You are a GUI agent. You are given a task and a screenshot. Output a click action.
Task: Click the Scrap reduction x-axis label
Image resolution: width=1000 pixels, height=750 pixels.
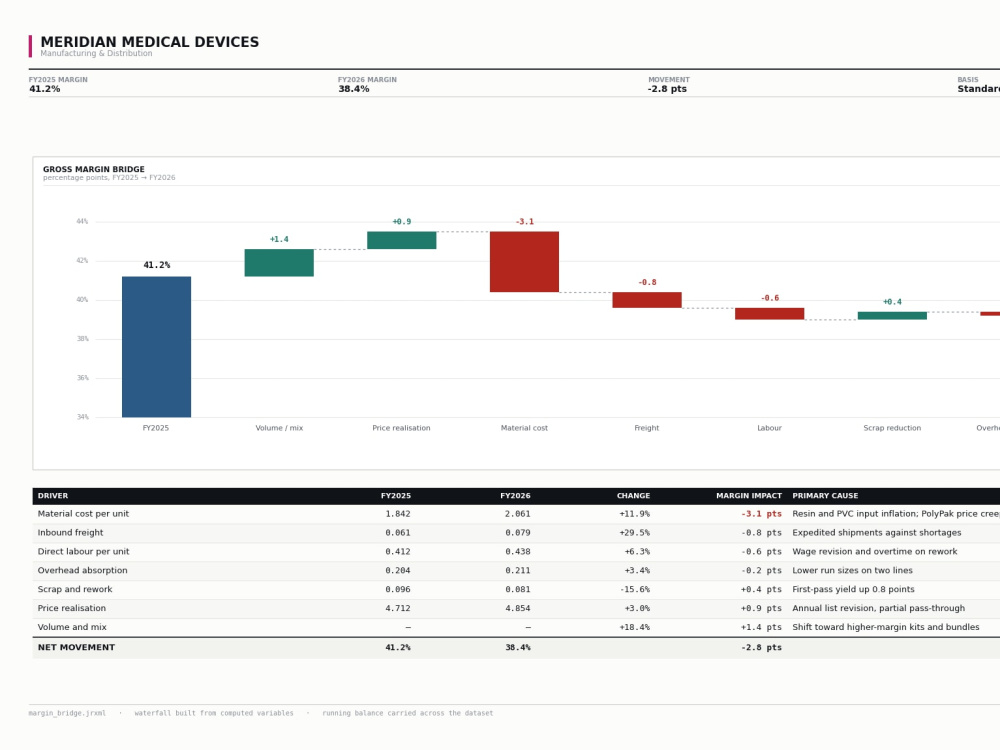892,429
